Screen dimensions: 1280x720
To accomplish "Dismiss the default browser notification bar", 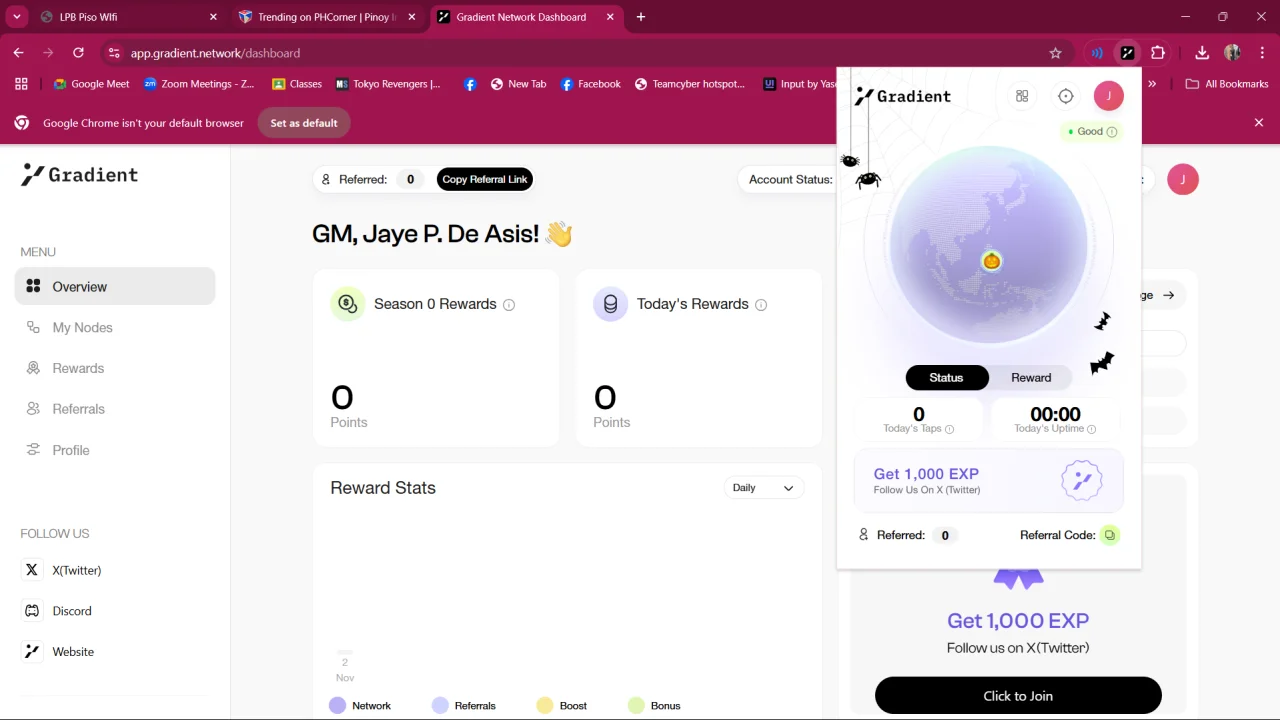I will pyautogui.click(x=1259, y=123).
